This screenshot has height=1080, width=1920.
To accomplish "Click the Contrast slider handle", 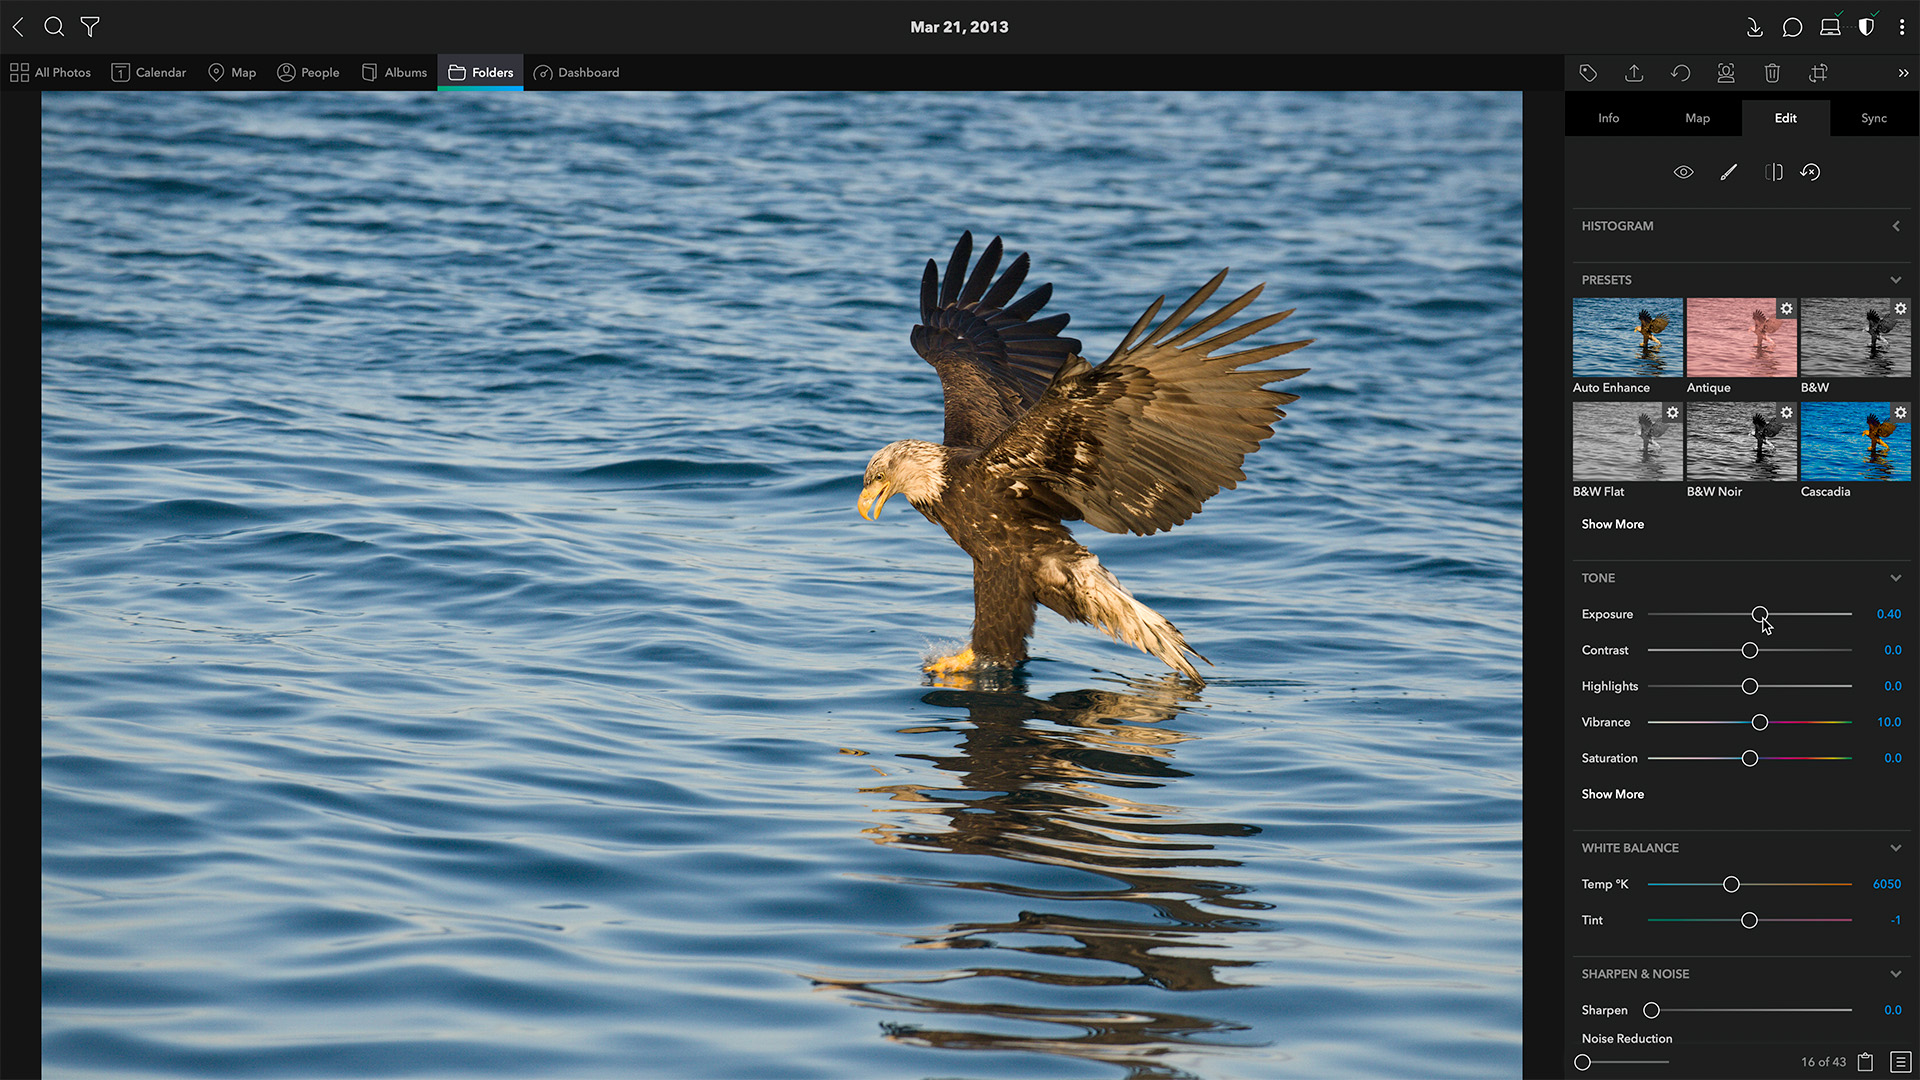I will [1749, 650].
